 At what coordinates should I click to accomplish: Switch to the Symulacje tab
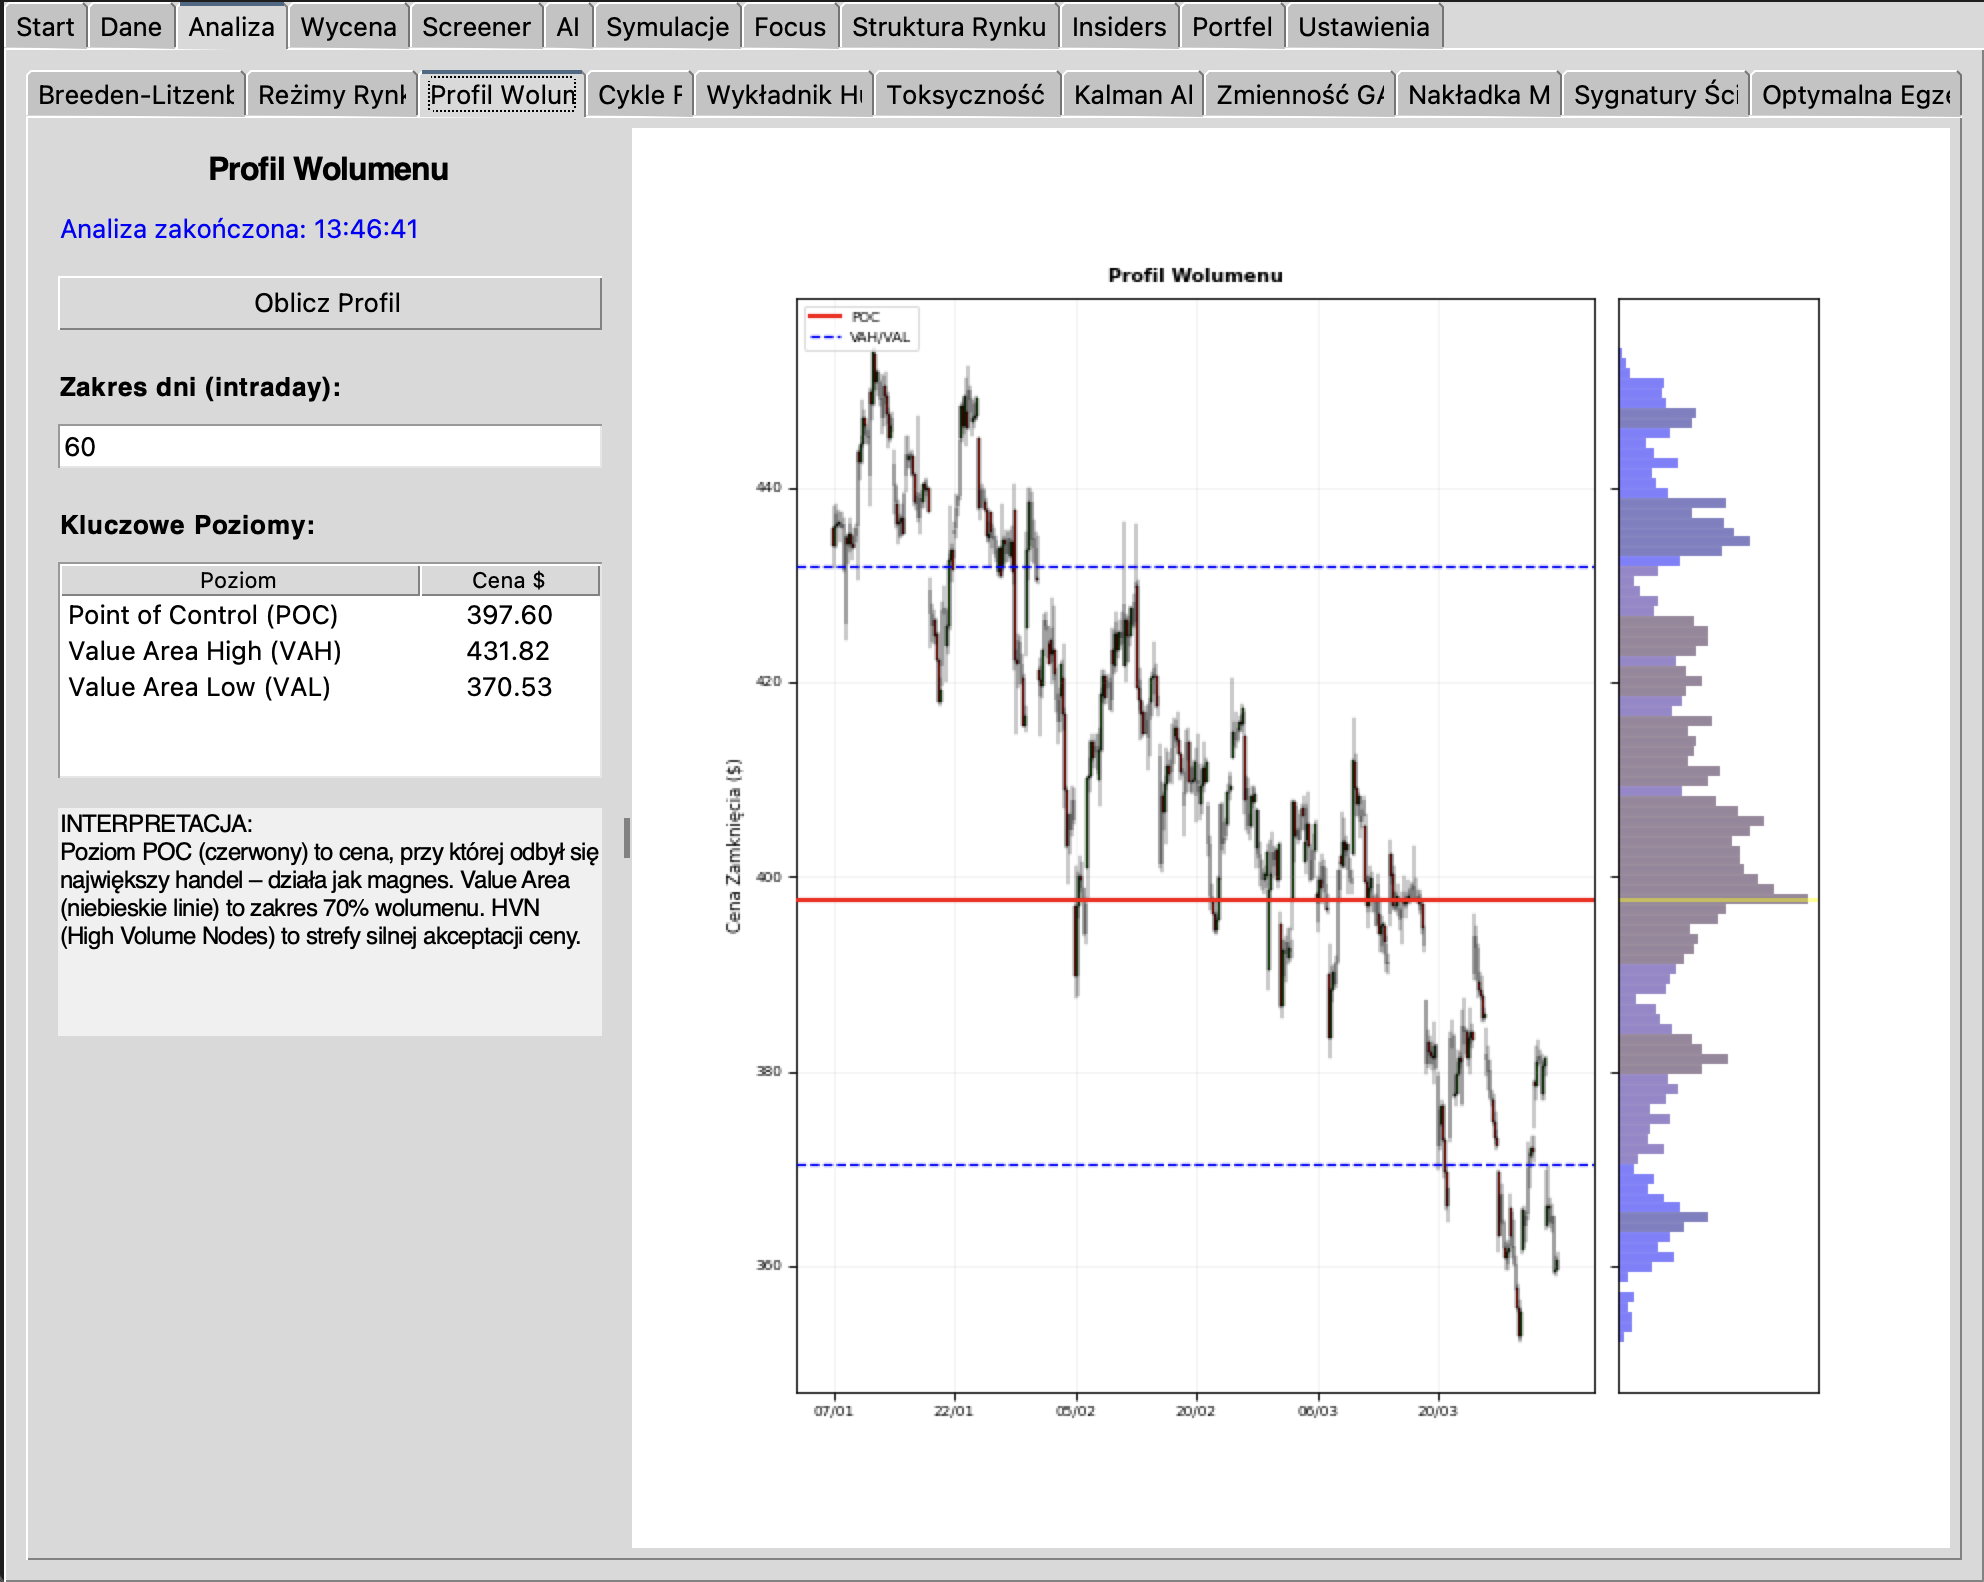(667, 27)
